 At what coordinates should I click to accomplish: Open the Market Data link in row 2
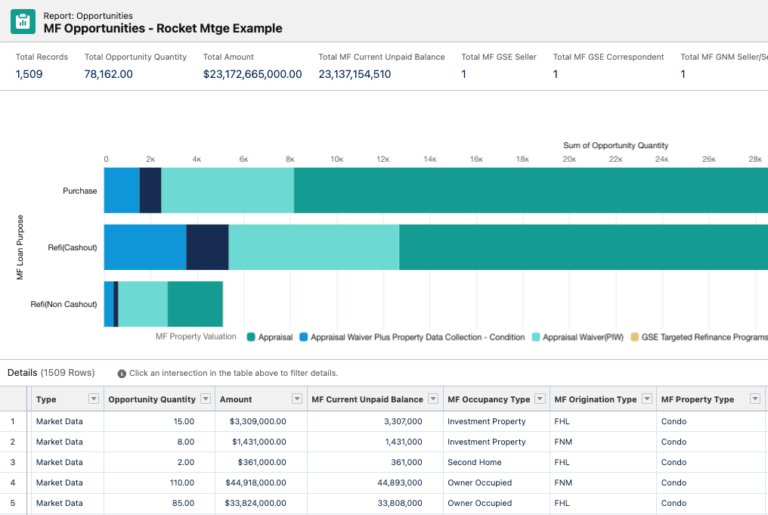point(59,442)
